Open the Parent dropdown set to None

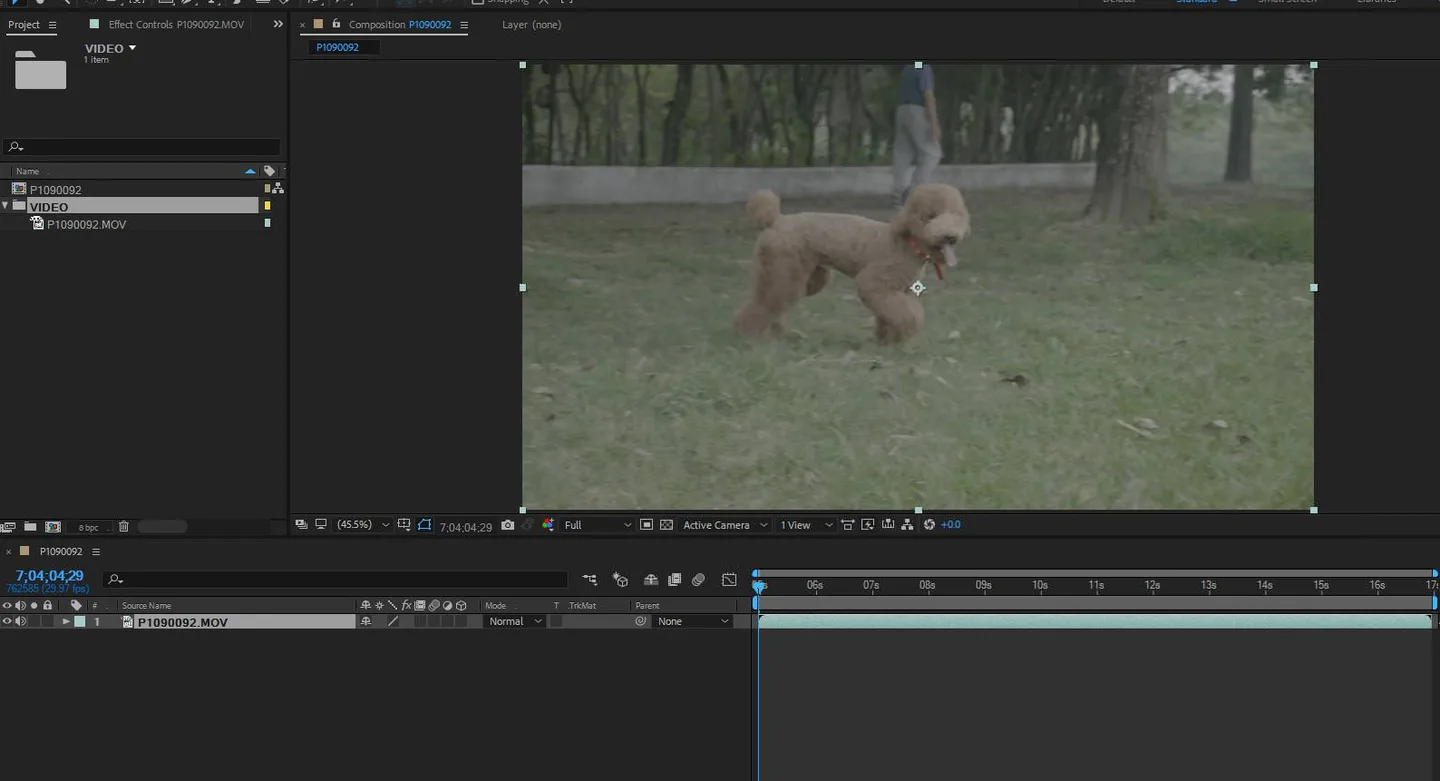(x=693, y=622)
